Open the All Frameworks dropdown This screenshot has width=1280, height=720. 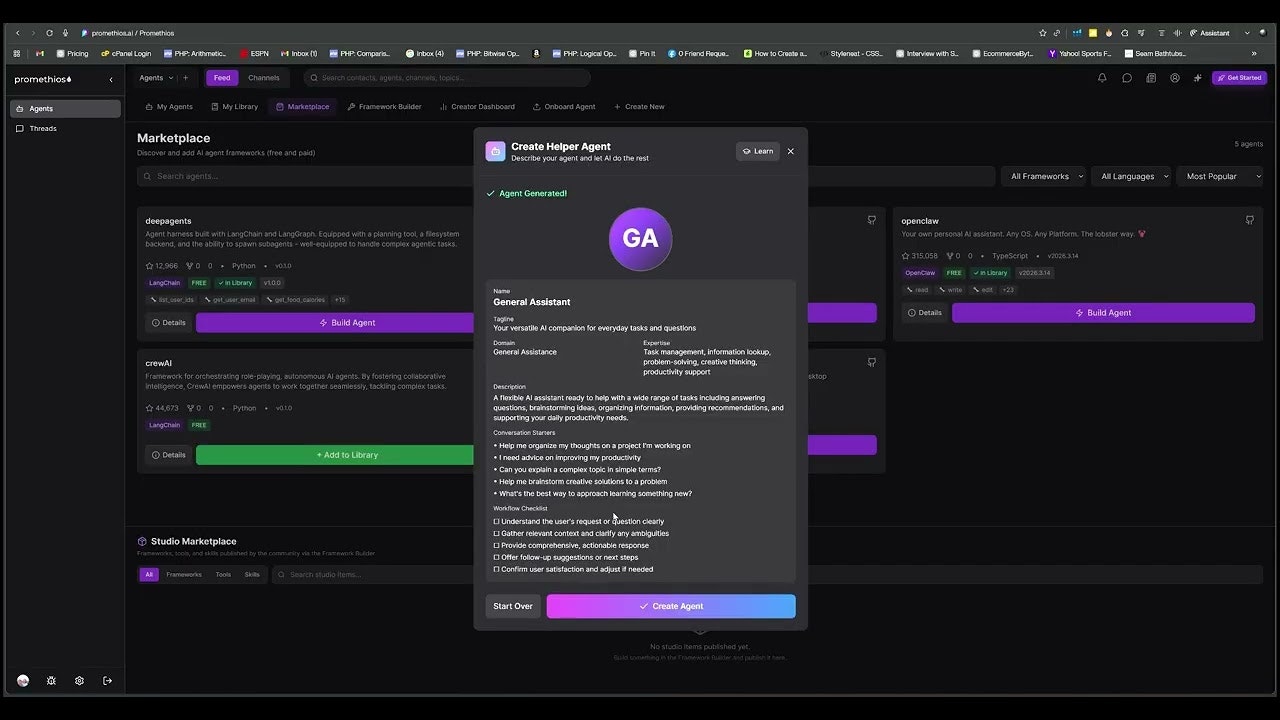tap(1046, 176)
